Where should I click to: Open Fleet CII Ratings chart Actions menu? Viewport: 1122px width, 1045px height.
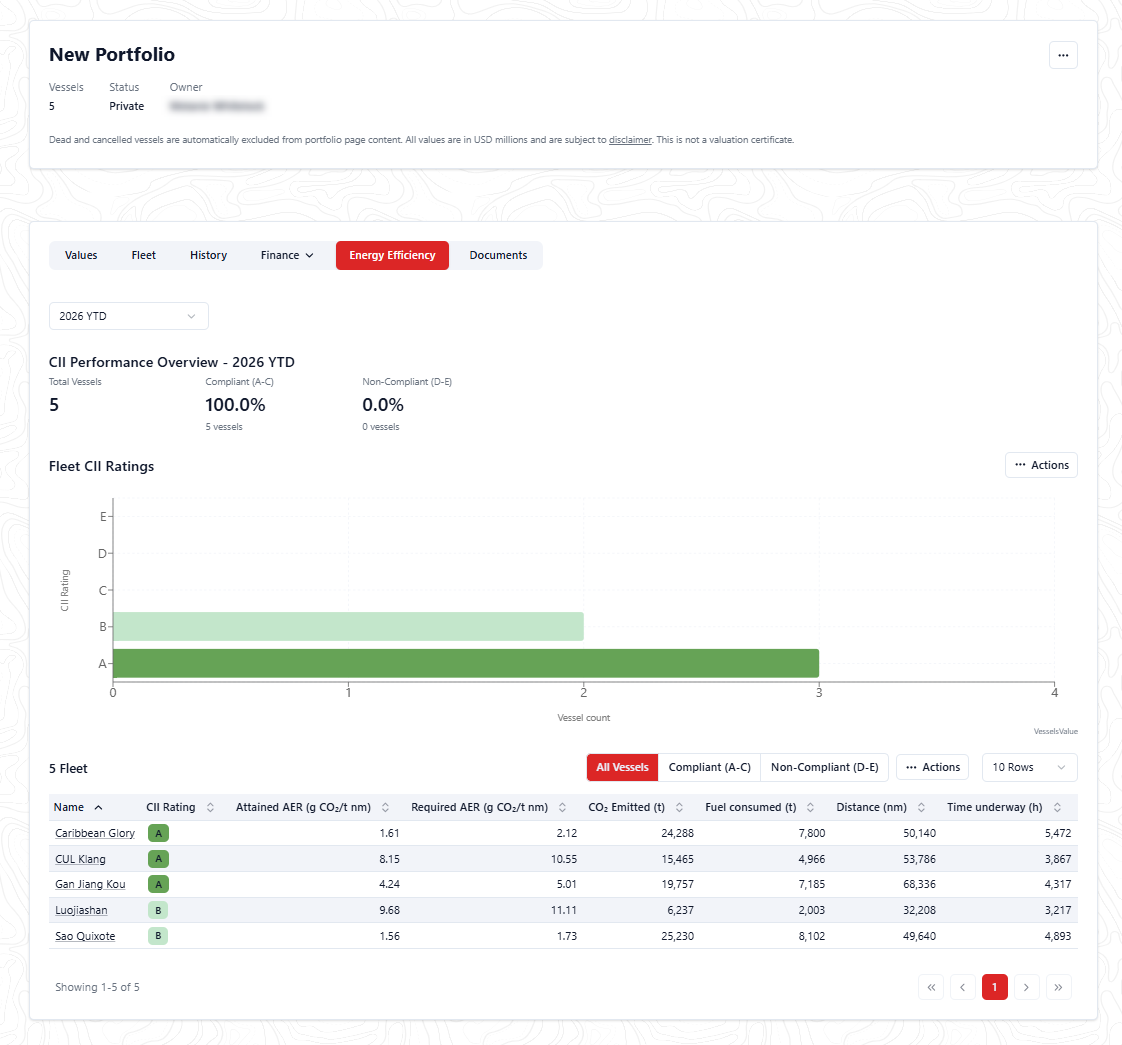pyautogui.click(x=1041, y=465)
